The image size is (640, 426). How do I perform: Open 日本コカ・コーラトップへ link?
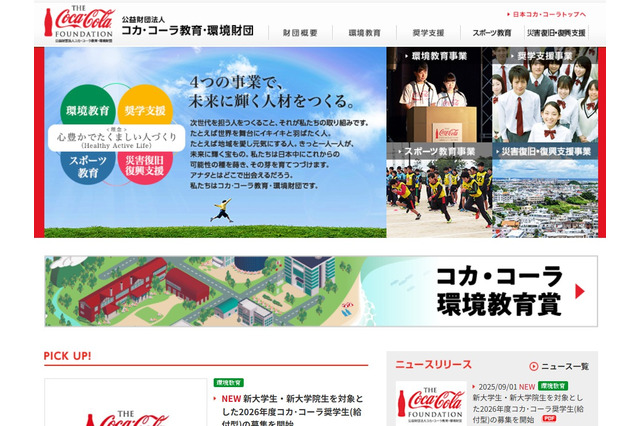[x=547, y=14]
